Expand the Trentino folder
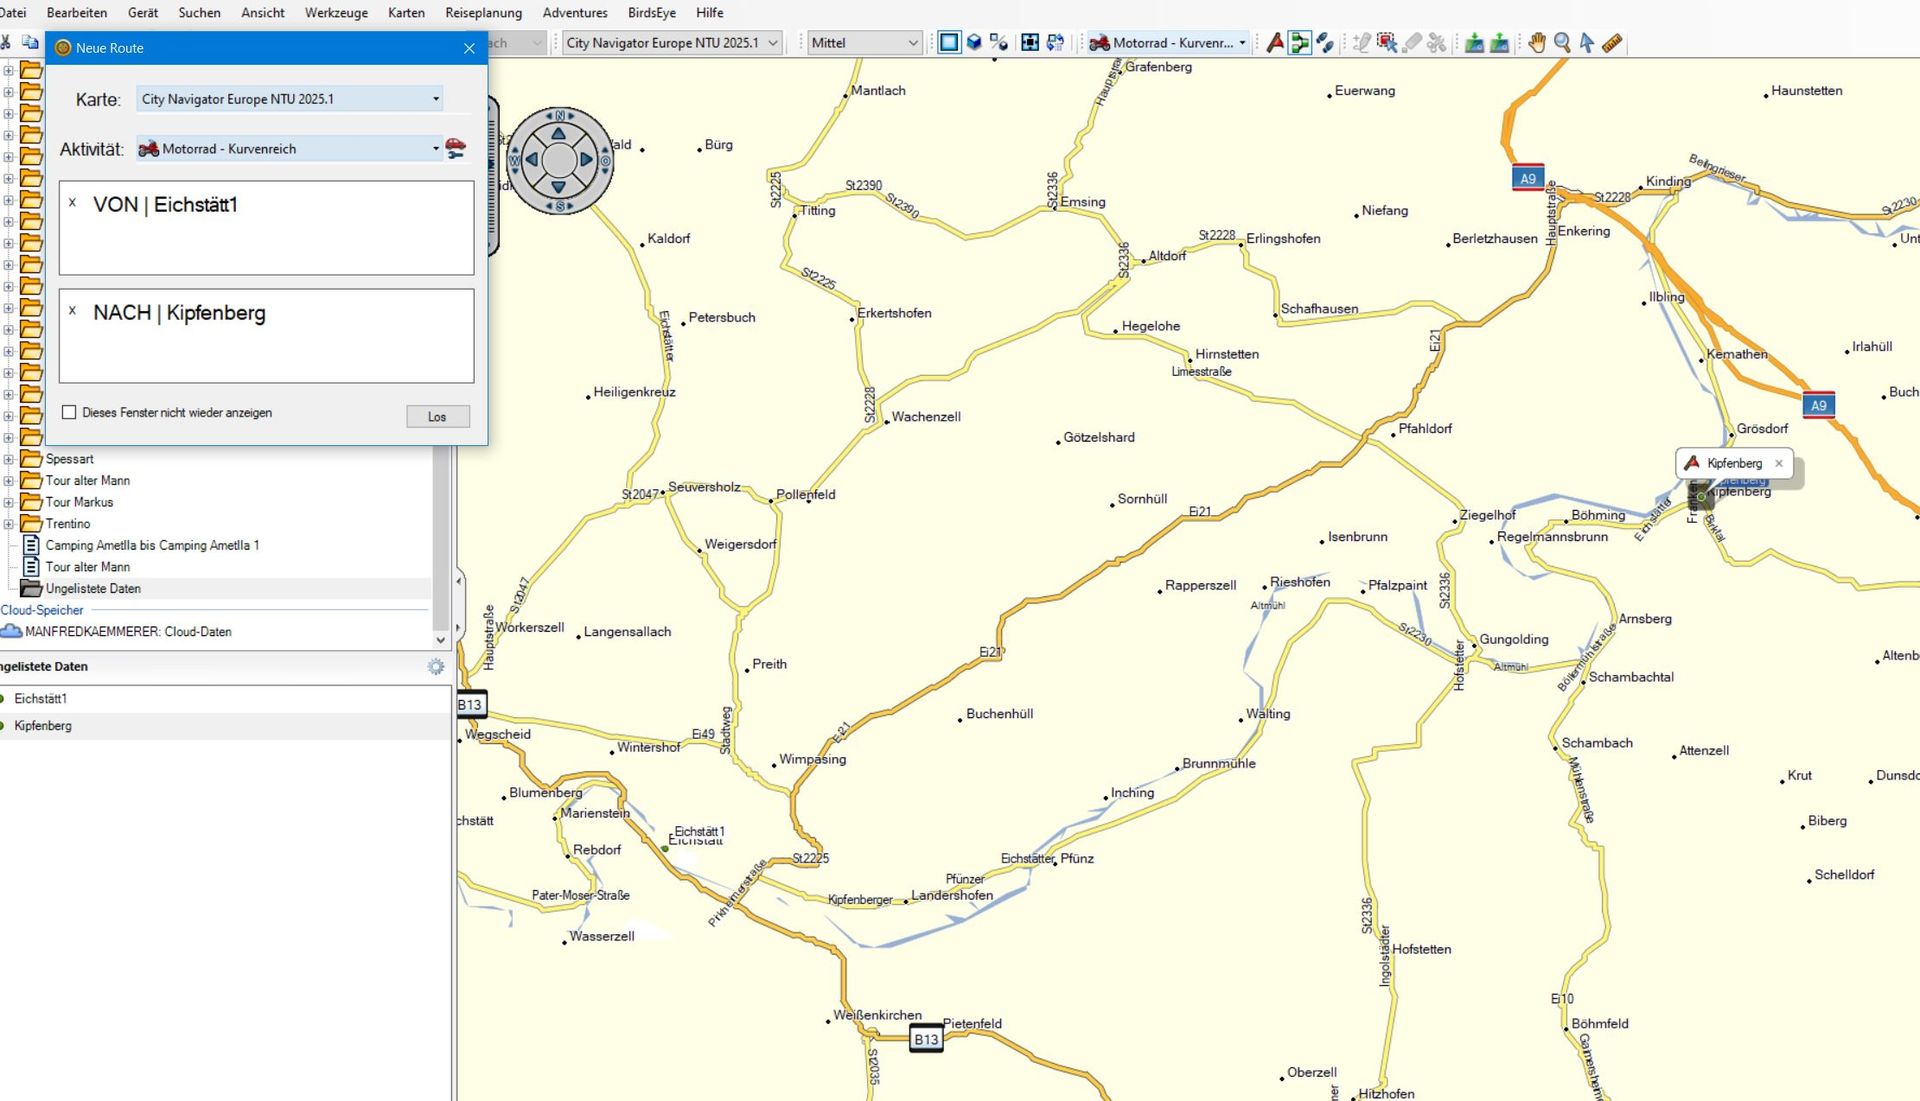1920x1101 pixels. click(9, 524)
